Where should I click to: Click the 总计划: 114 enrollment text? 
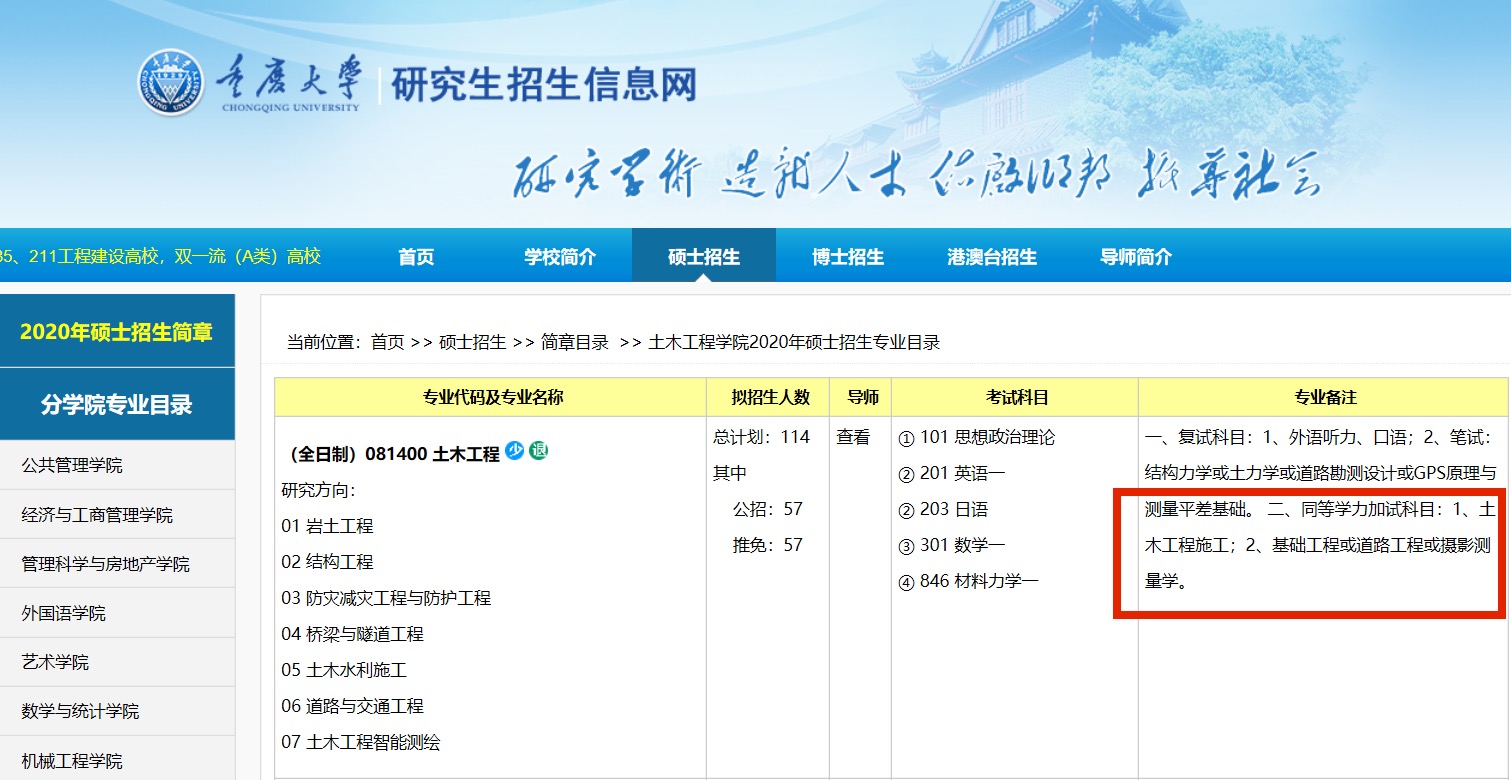pos(761,437)
